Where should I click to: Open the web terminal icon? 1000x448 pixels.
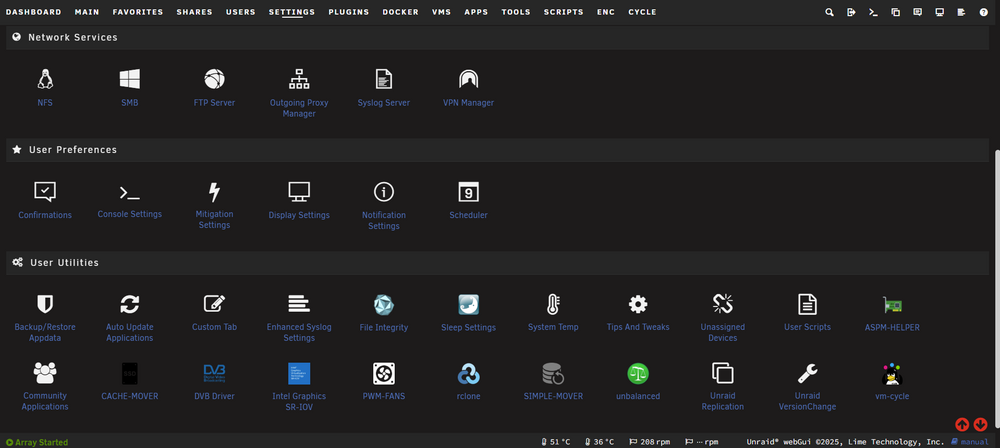873,12
